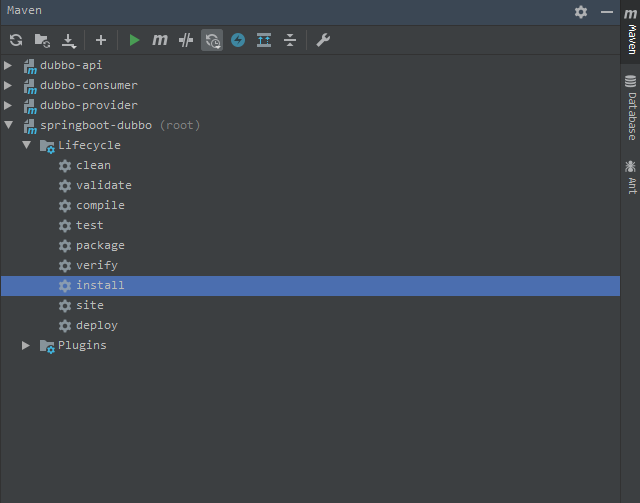Run the selected Maven build
This screenshot has width=640, height=503.
(x=134, y=40)
